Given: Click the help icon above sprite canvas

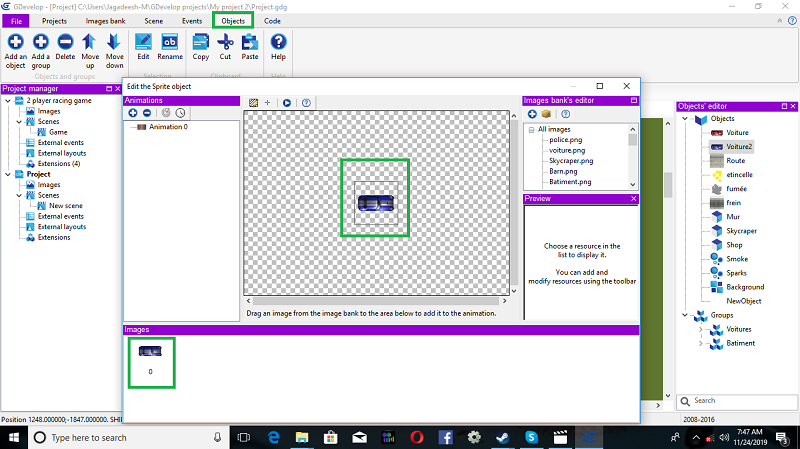Looking at the screenshot, I should click(306, 103).
